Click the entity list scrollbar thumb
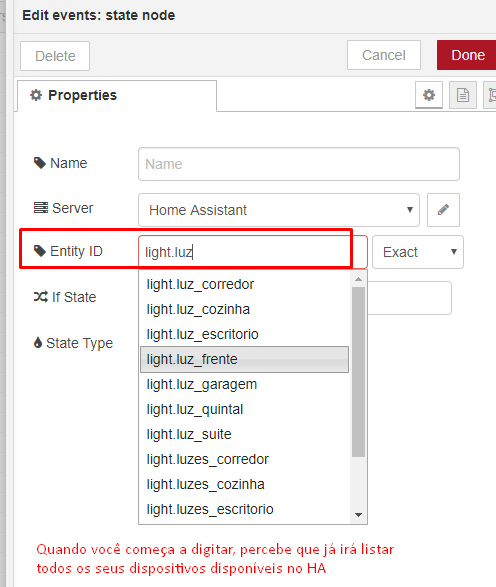The width and height of the screenshot is (496, 587). click(358, 372)
